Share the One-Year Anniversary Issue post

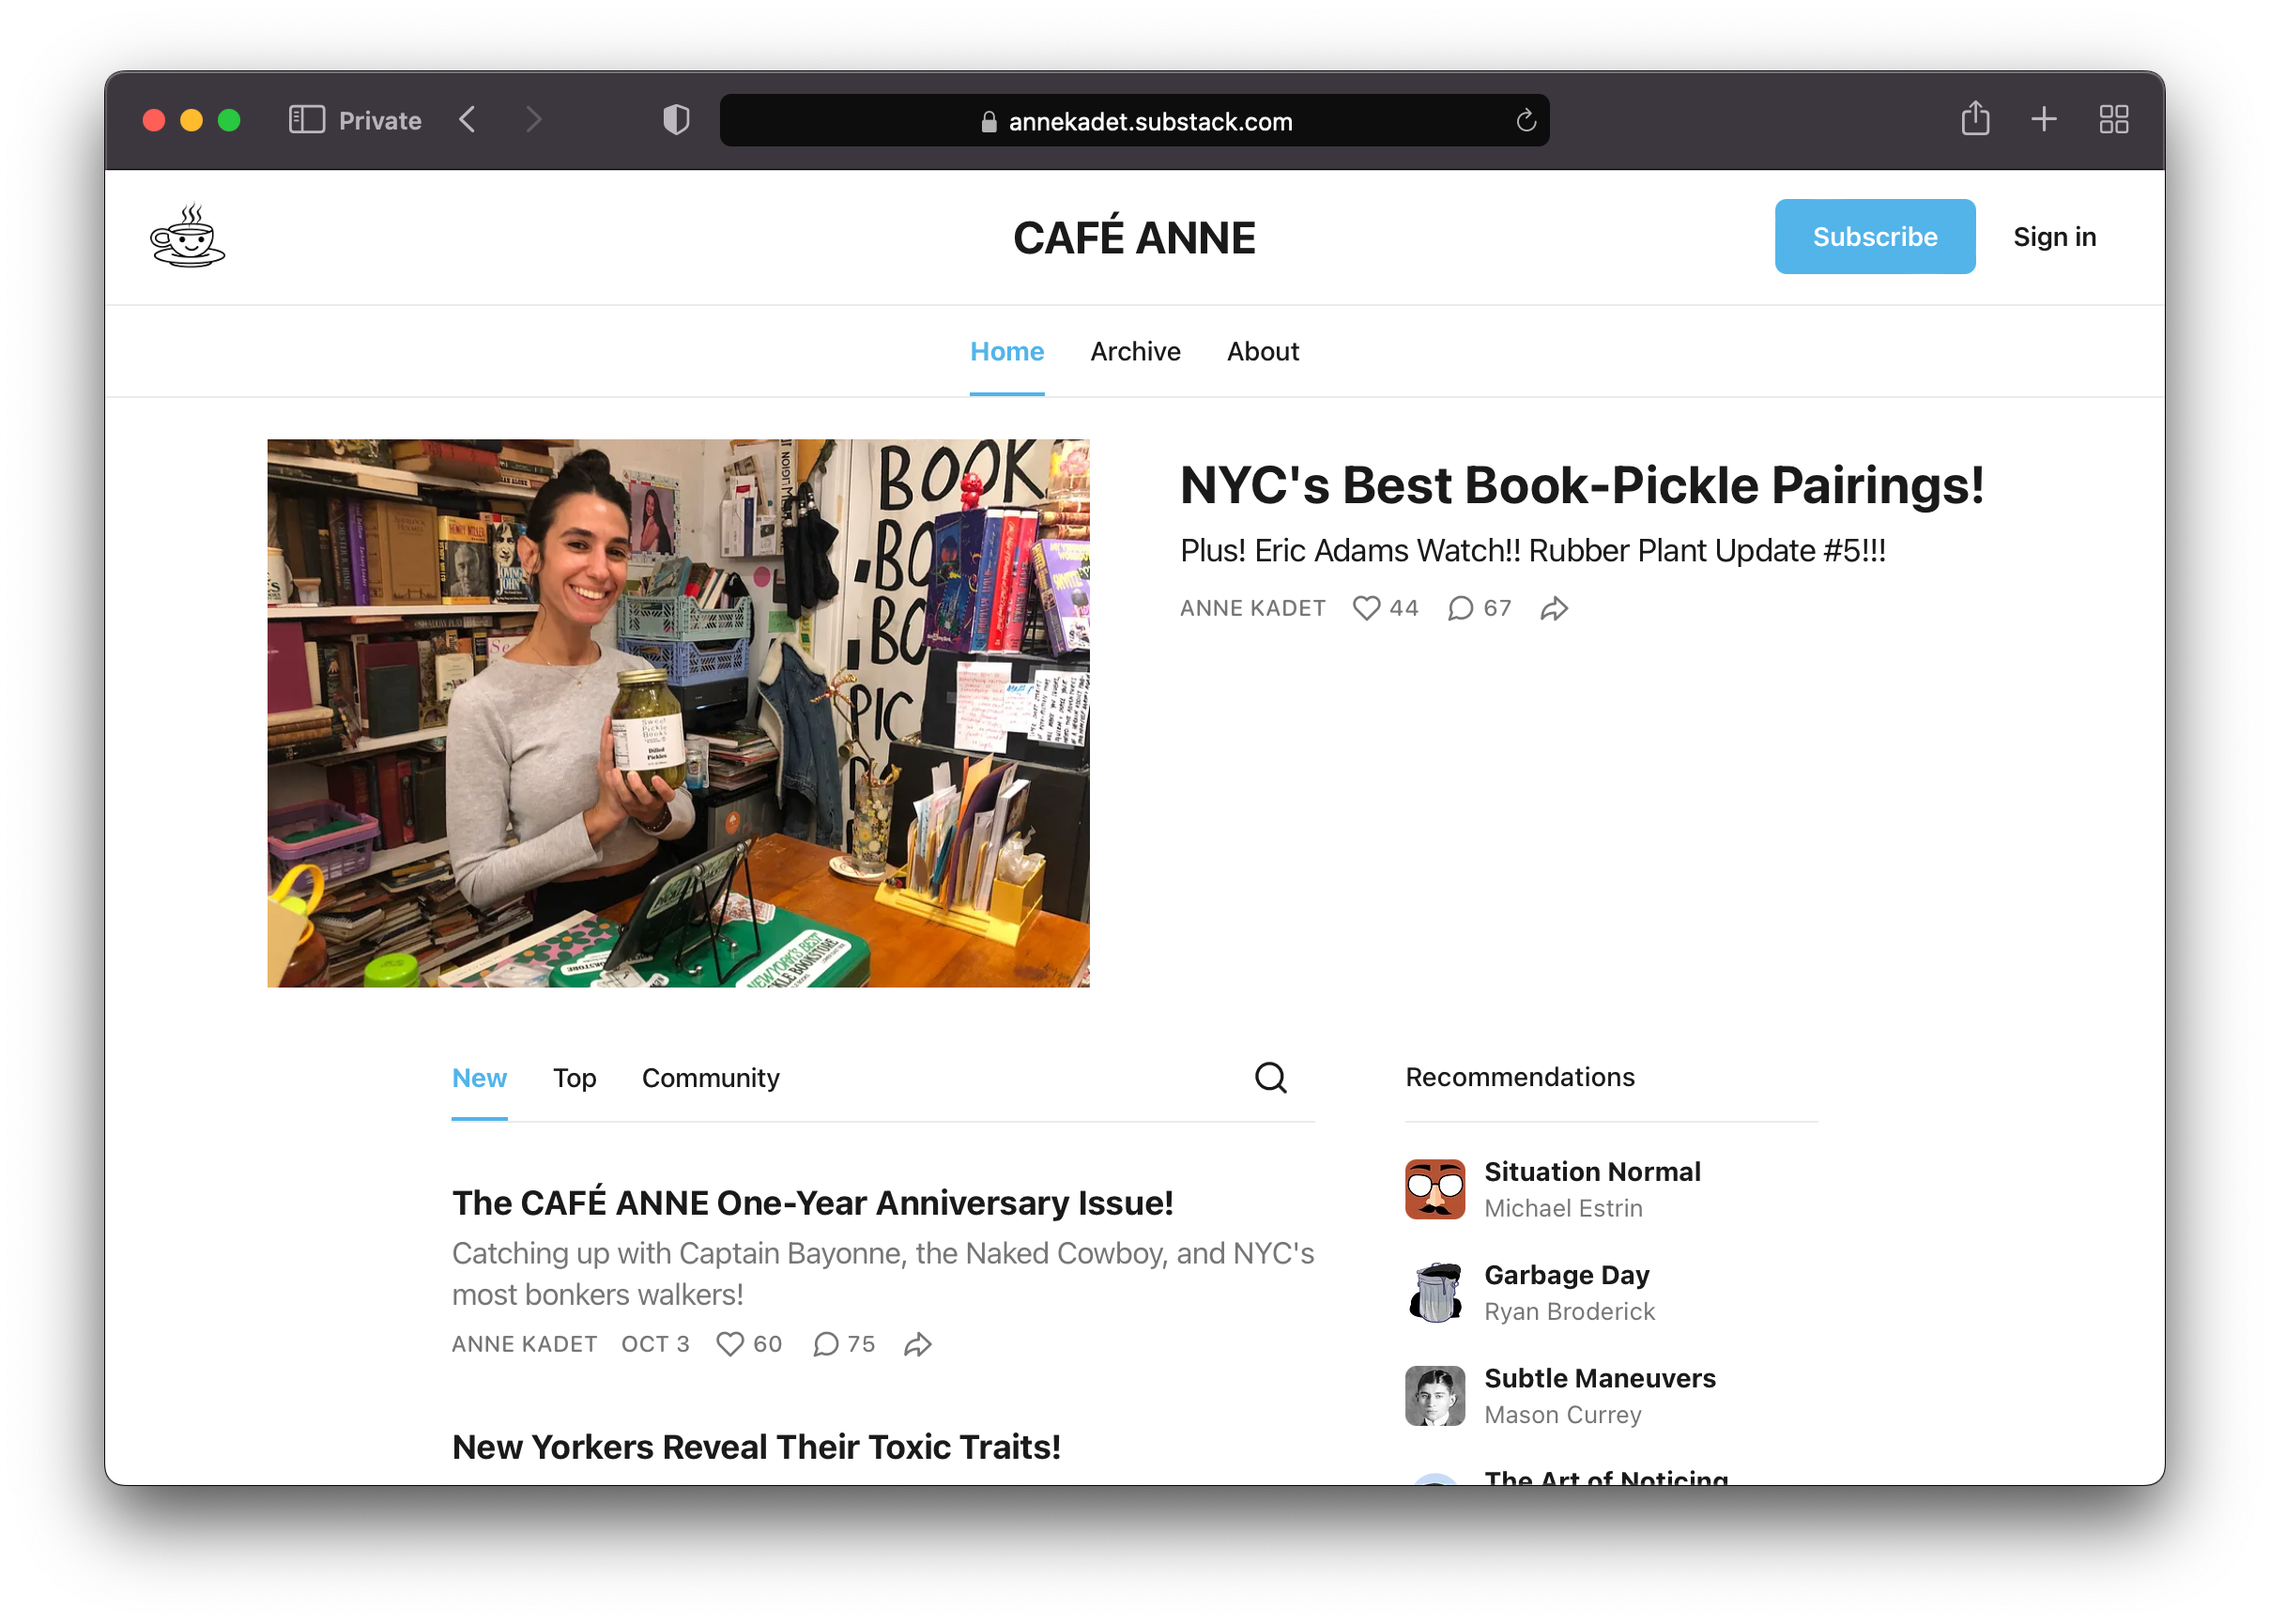point(918,1344)
